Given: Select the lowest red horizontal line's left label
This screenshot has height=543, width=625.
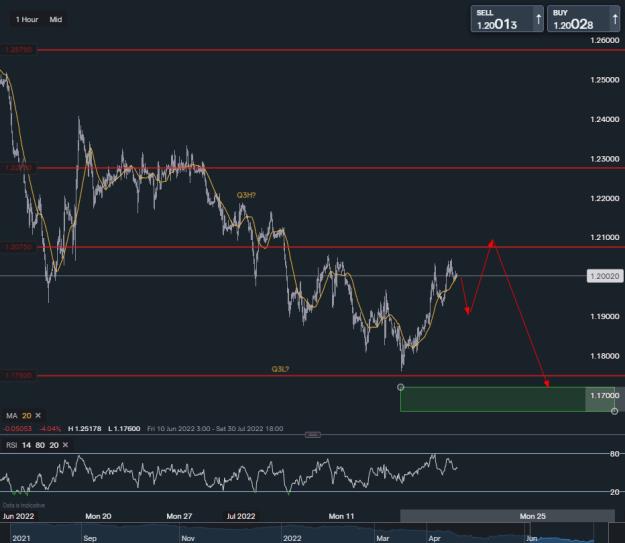Looking at the screenshot, I should pos(18,376).
